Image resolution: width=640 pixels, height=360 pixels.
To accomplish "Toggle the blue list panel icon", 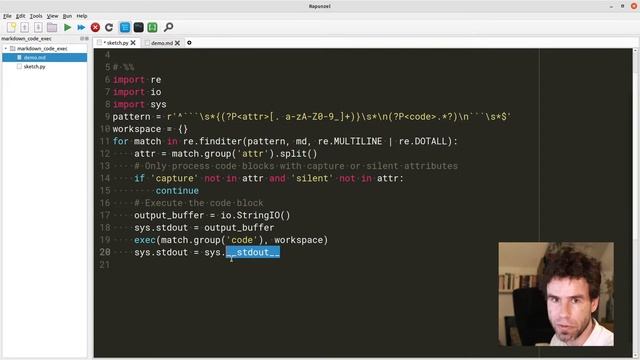I will pos(125,27).
